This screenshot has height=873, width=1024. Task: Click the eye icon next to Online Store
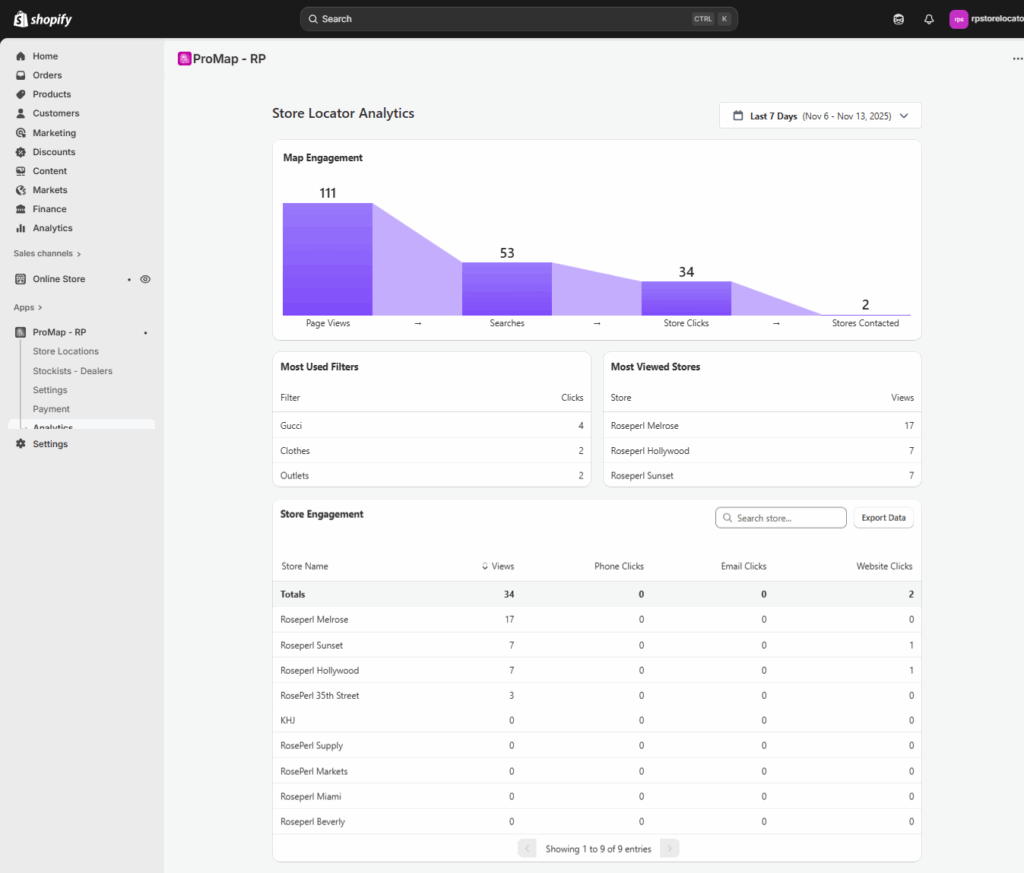tap(145, 279)
